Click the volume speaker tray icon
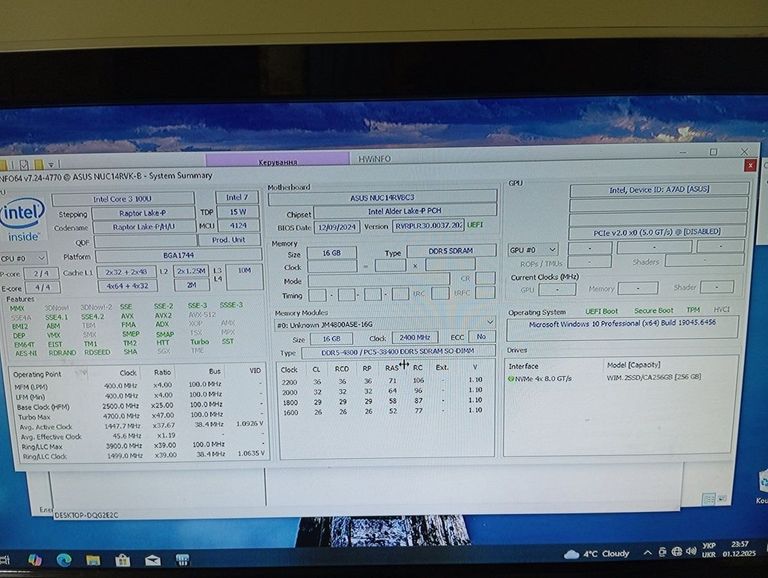 pyautogui.click(x=691, y=552)
